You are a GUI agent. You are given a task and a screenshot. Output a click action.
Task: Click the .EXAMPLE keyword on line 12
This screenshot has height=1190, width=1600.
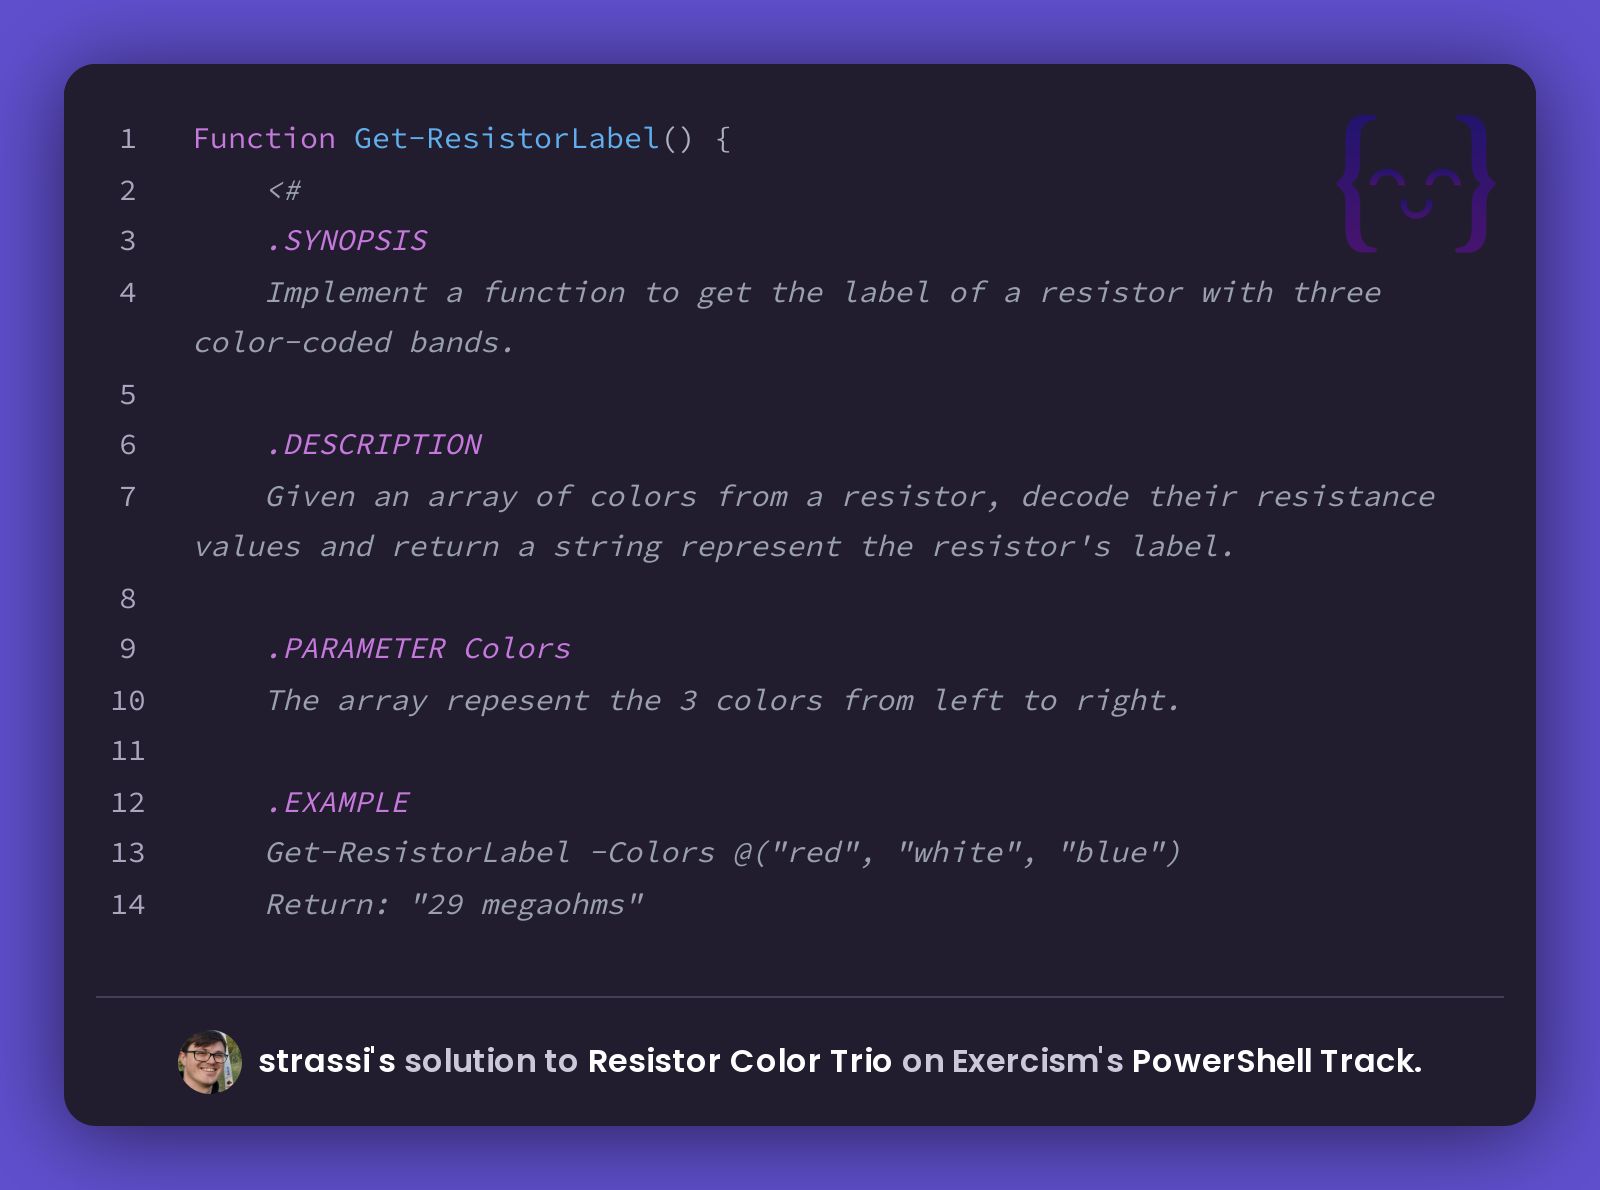[337, 803]
